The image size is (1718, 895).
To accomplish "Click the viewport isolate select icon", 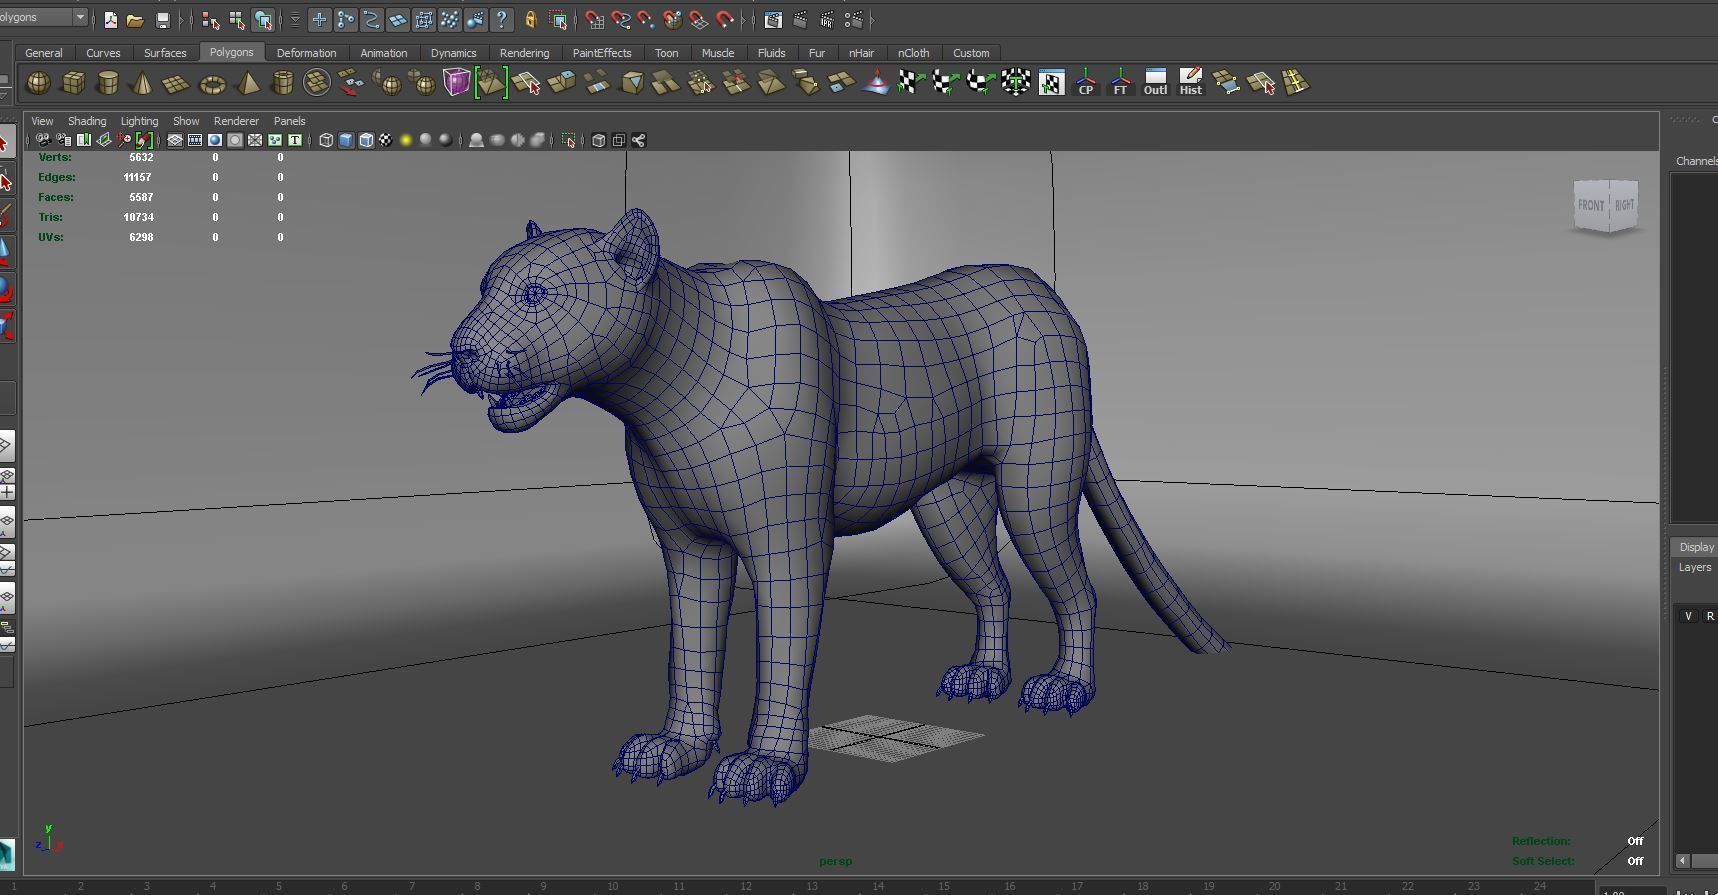I will pyautogui.click(x=568, y=140).
